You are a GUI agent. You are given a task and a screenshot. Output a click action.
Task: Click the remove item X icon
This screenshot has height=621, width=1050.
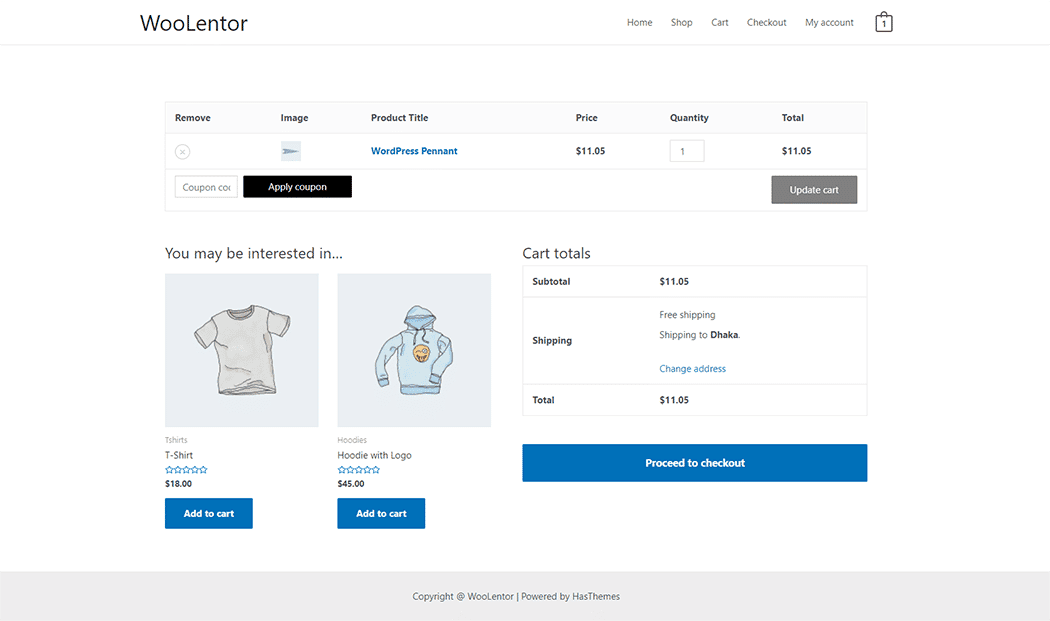(182, 151)
